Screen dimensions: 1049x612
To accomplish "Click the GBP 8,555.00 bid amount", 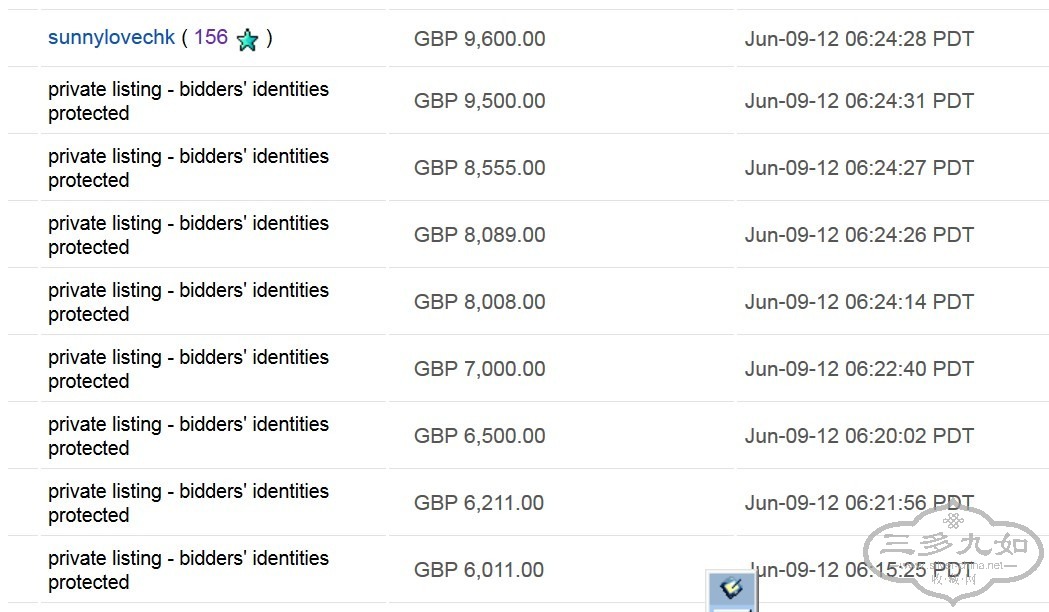I will pyautogui.click(x=479, y=168).
